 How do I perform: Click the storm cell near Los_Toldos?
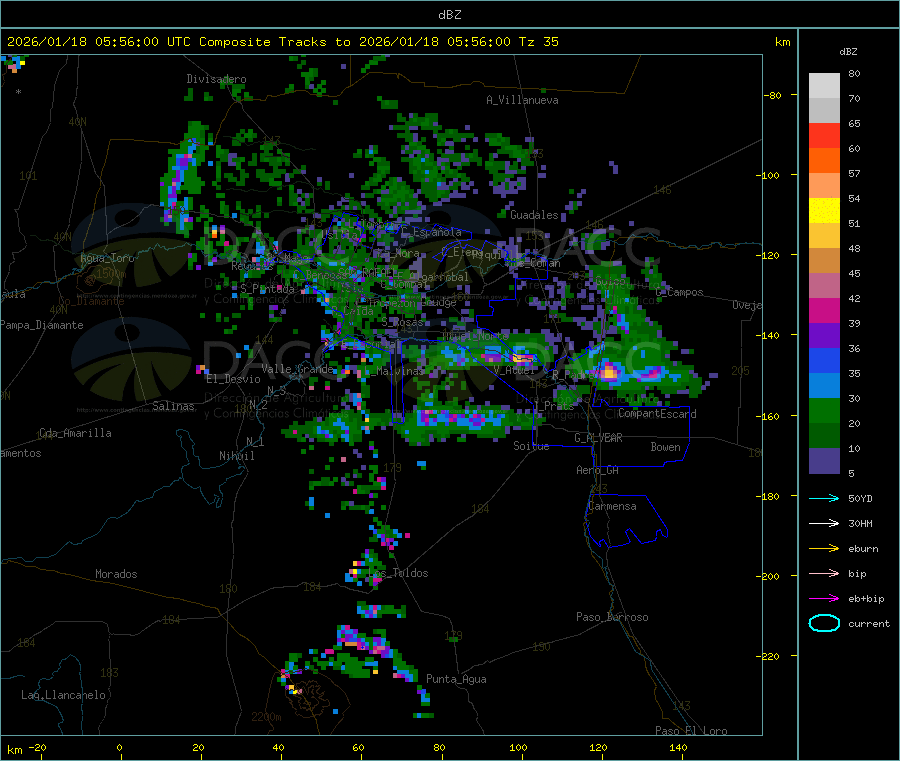(363, 571)
